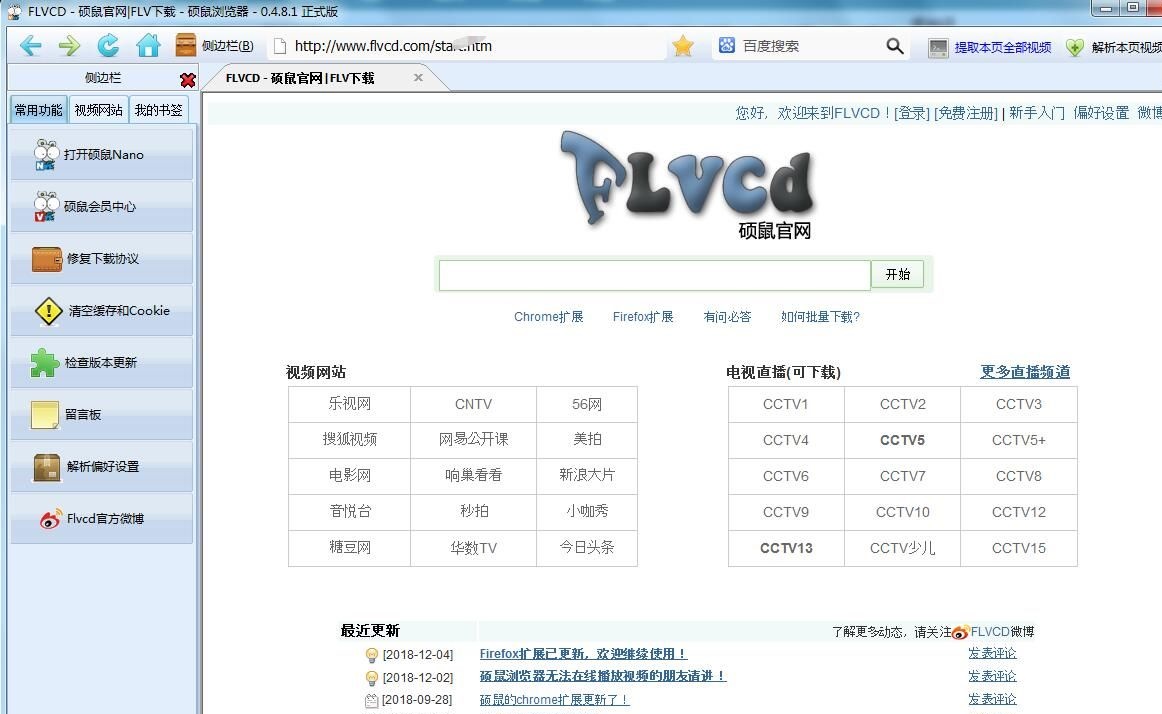The width and height of the screenshot is (1162, 714).
Task: Click 清空缓存和Cookie sidebar item
Action: pos(102,310)
